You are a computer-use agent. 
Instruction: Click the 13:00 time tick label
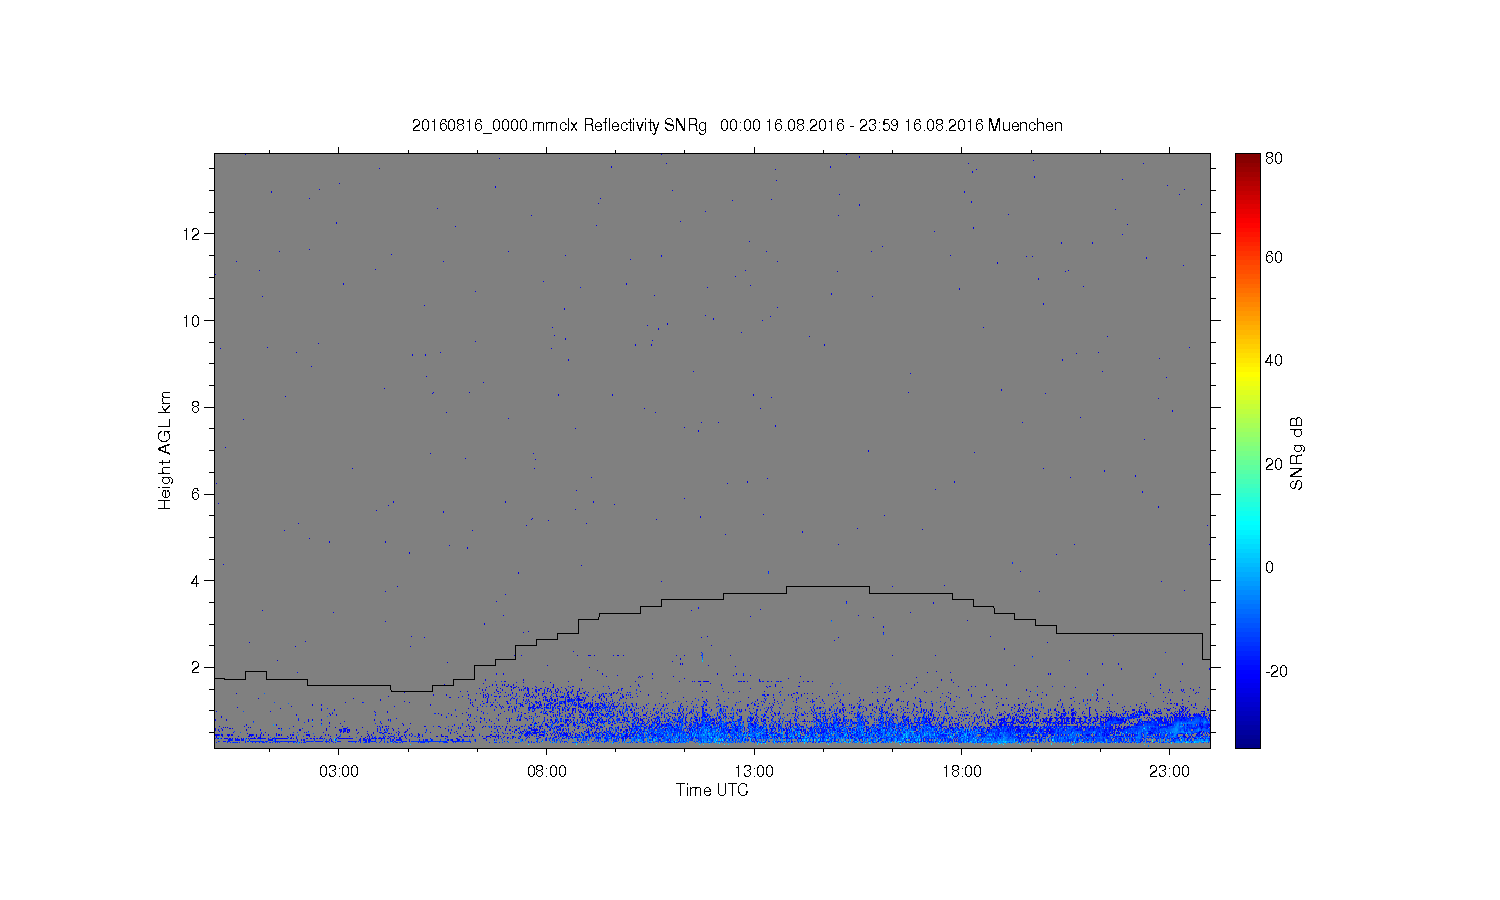[754, 772]
